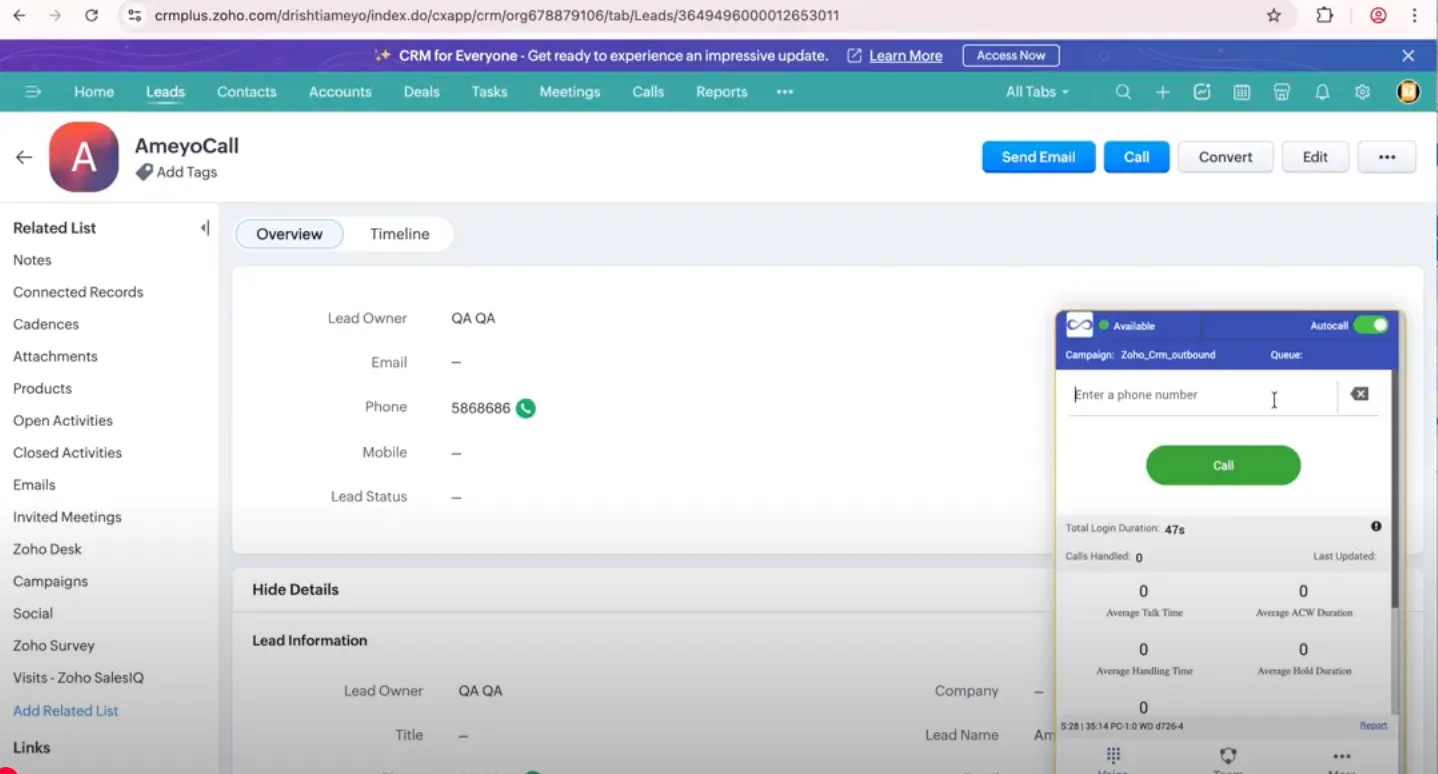Open the browser extensions puzzle icon

click(x=1325, y=15)
